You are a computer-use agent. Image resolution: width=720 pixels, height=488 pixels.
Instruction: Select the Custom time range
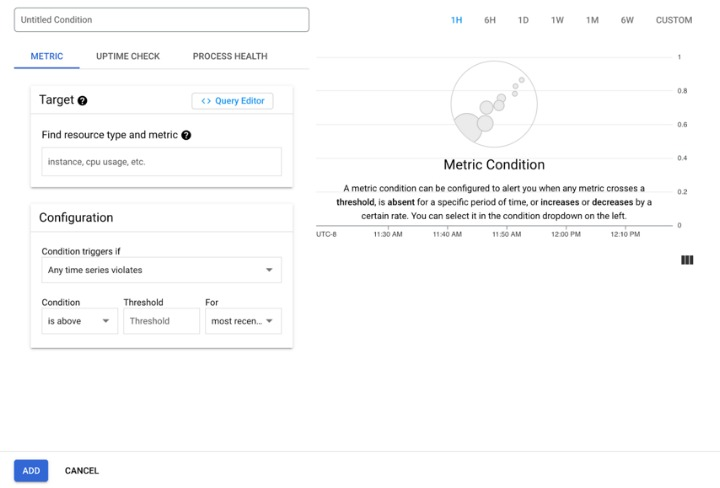(x=673, y=20)
